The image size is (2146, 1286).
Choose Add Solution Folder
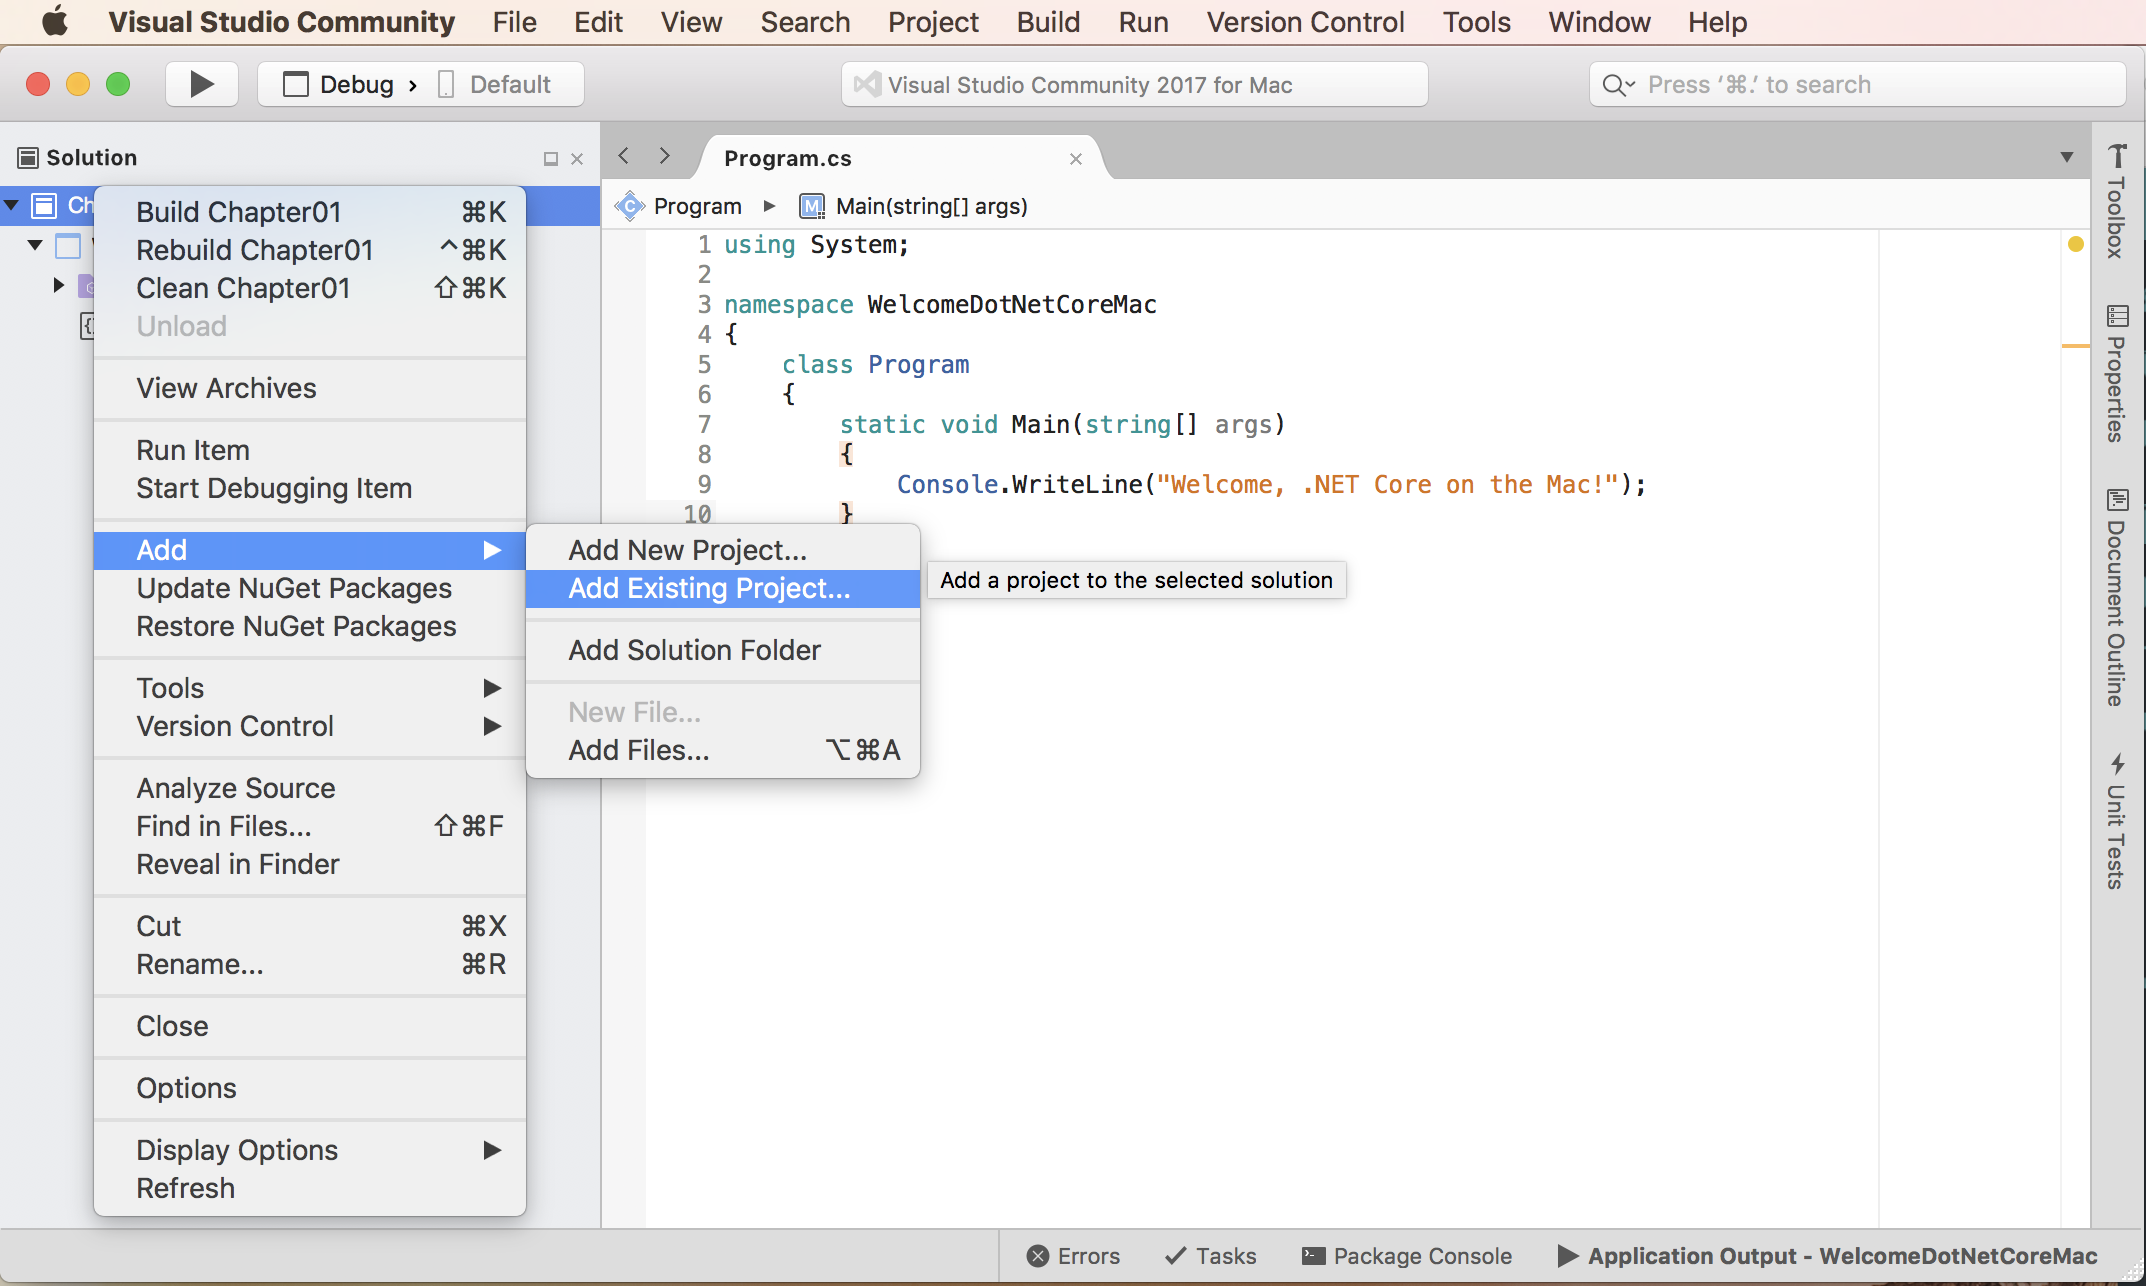(x=723, y=650)
